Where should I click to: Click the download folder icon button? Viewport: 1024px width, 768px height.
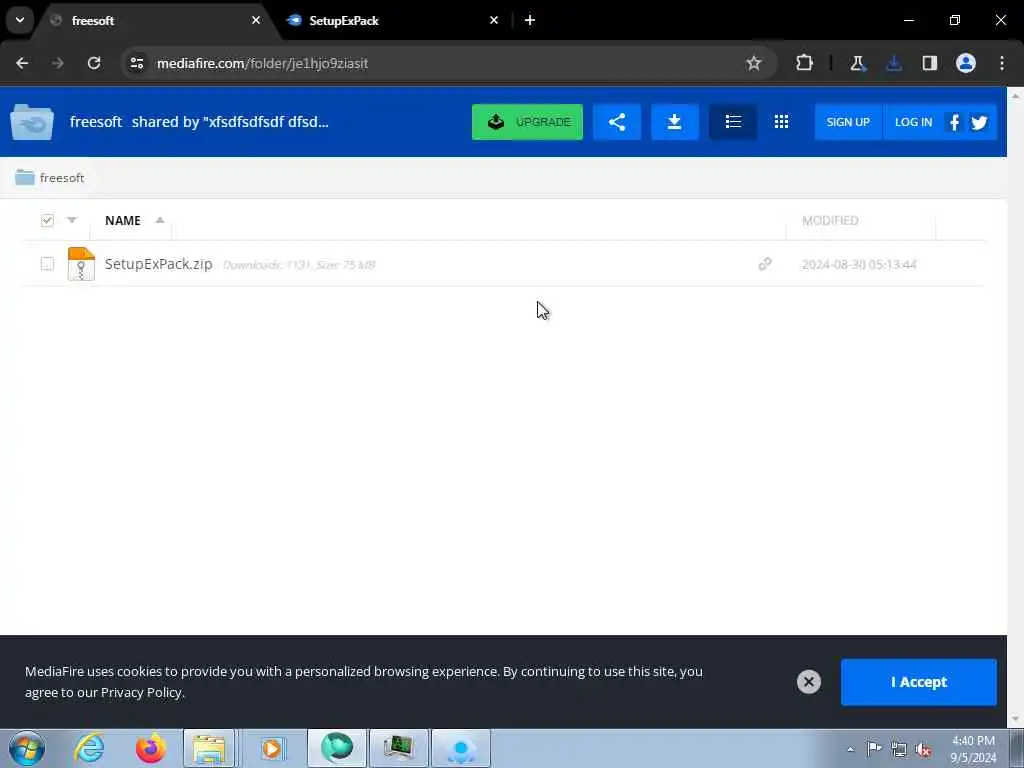(x=675, y=122)
